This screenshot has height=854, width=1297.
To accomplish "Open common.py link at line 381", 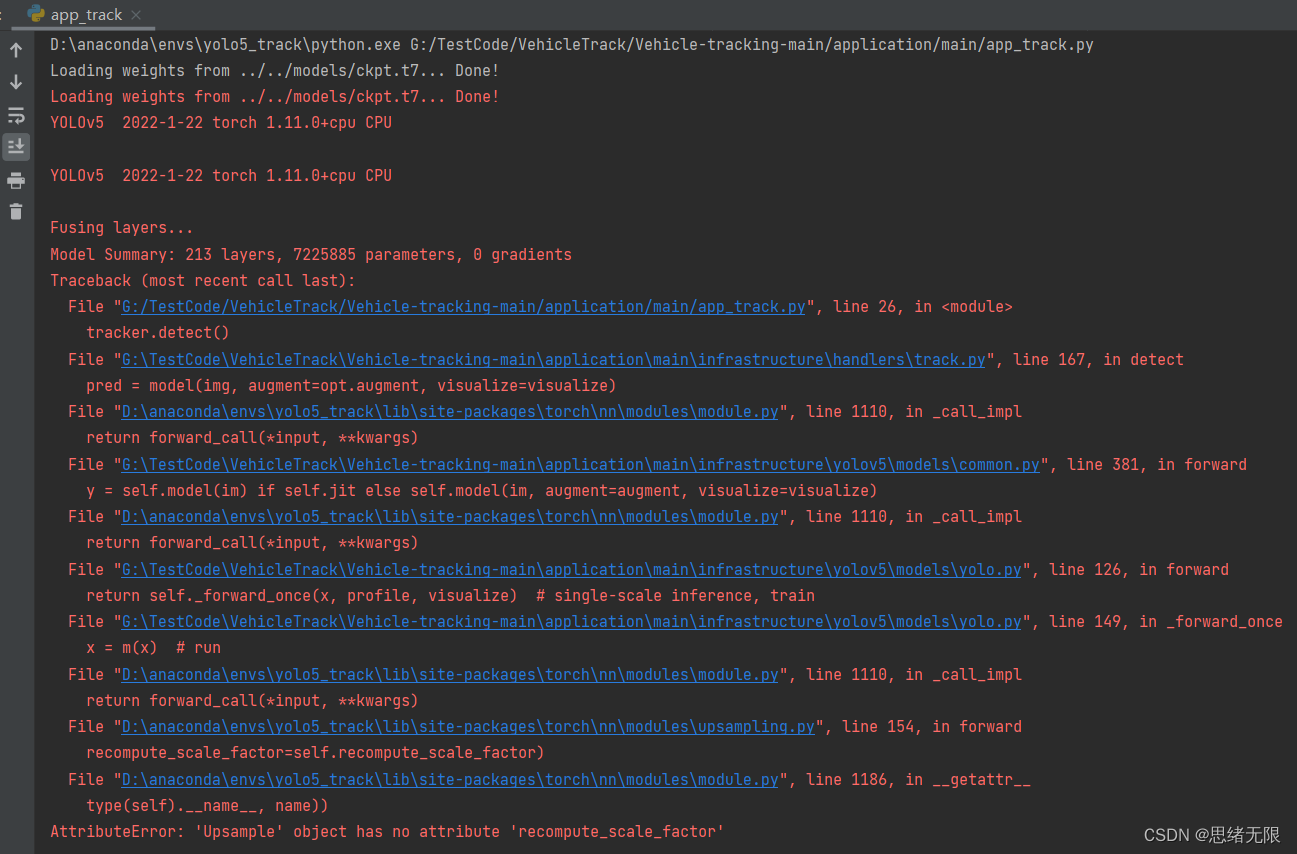I will pos(581,464).
